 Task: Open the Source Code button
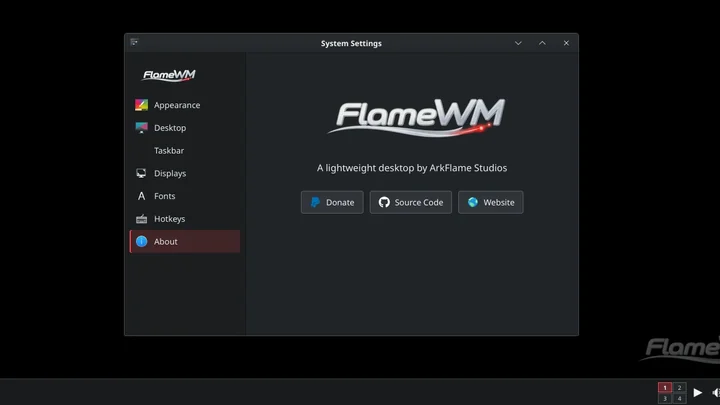(411, 202)
